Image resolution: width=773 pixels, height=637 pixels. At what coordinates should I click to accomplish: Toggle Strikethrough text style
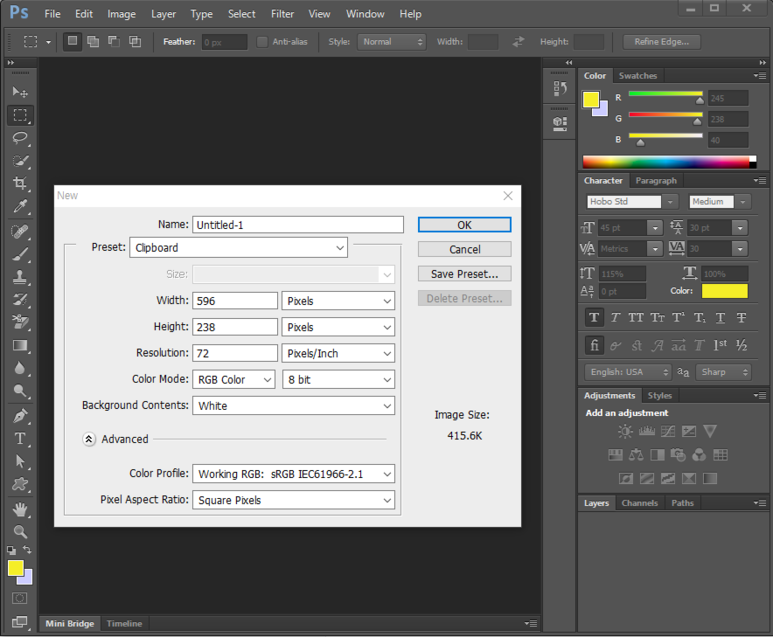coord(741,318)
